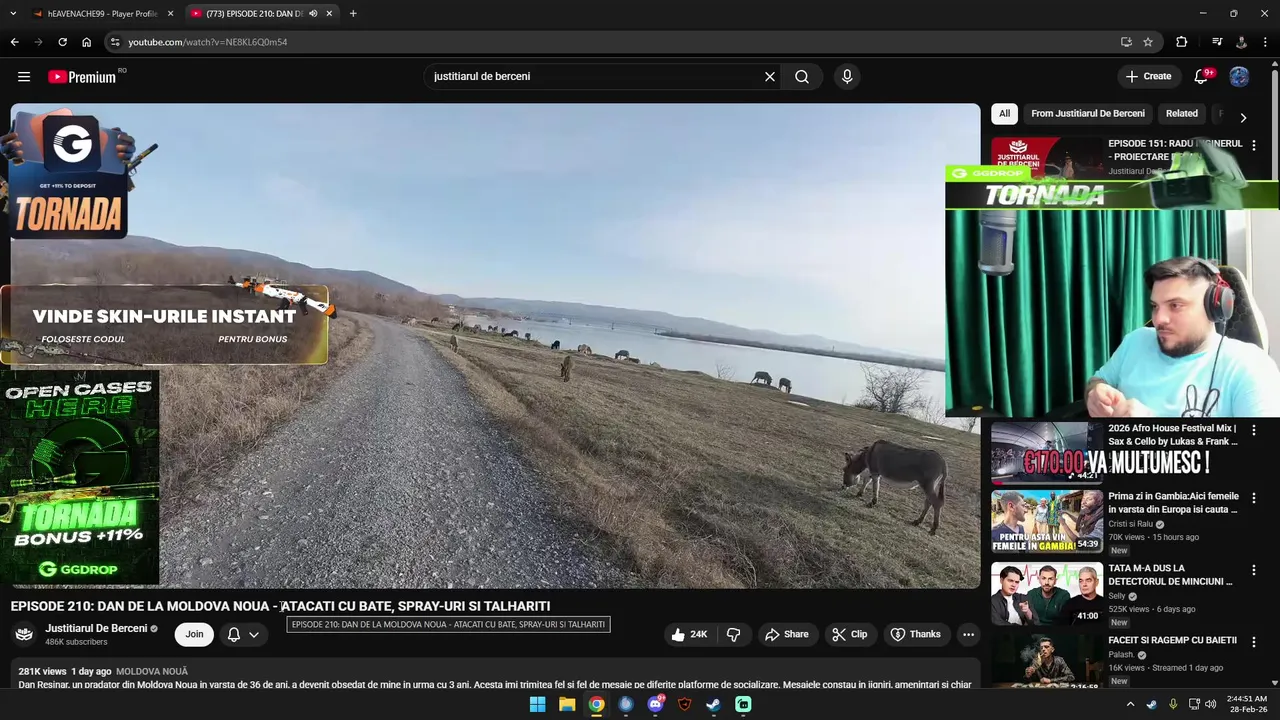
Task: Open the Create button
Action: pos(1148,77)
